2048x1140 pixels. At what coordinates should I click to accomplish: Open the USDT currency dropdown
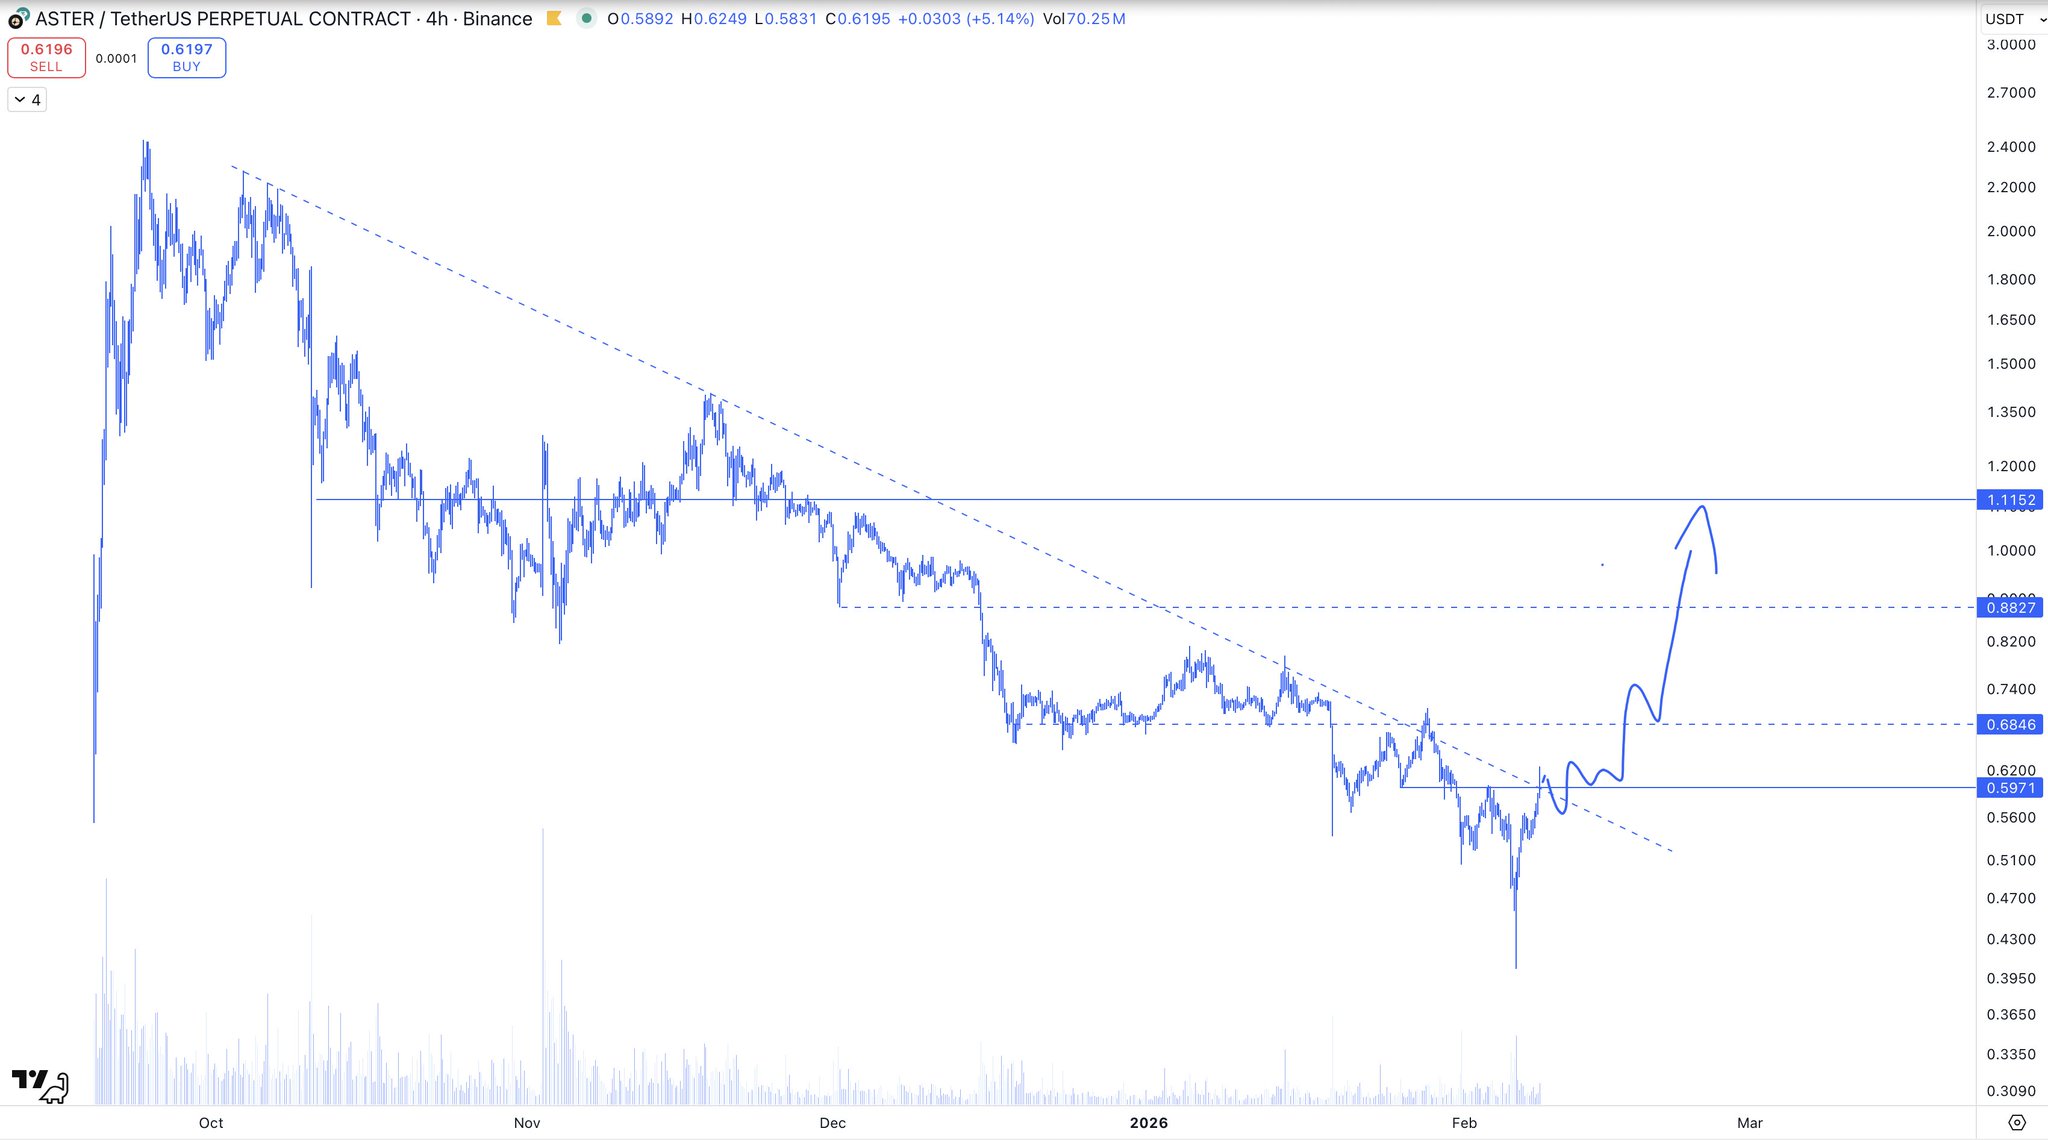pyautogui.click(x=2012, y=19)
